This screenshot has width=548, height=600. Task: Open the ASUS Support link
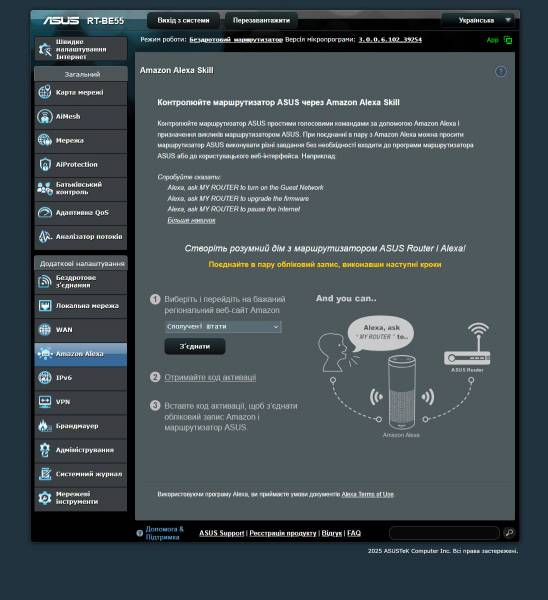click(x=221, y=533)
